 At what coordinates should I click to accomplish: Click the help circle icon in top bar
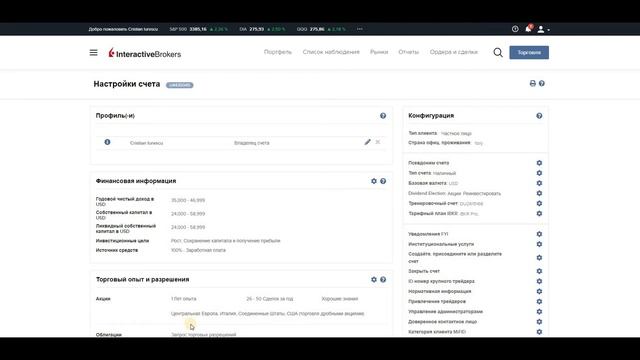click(x=515, y=29)
